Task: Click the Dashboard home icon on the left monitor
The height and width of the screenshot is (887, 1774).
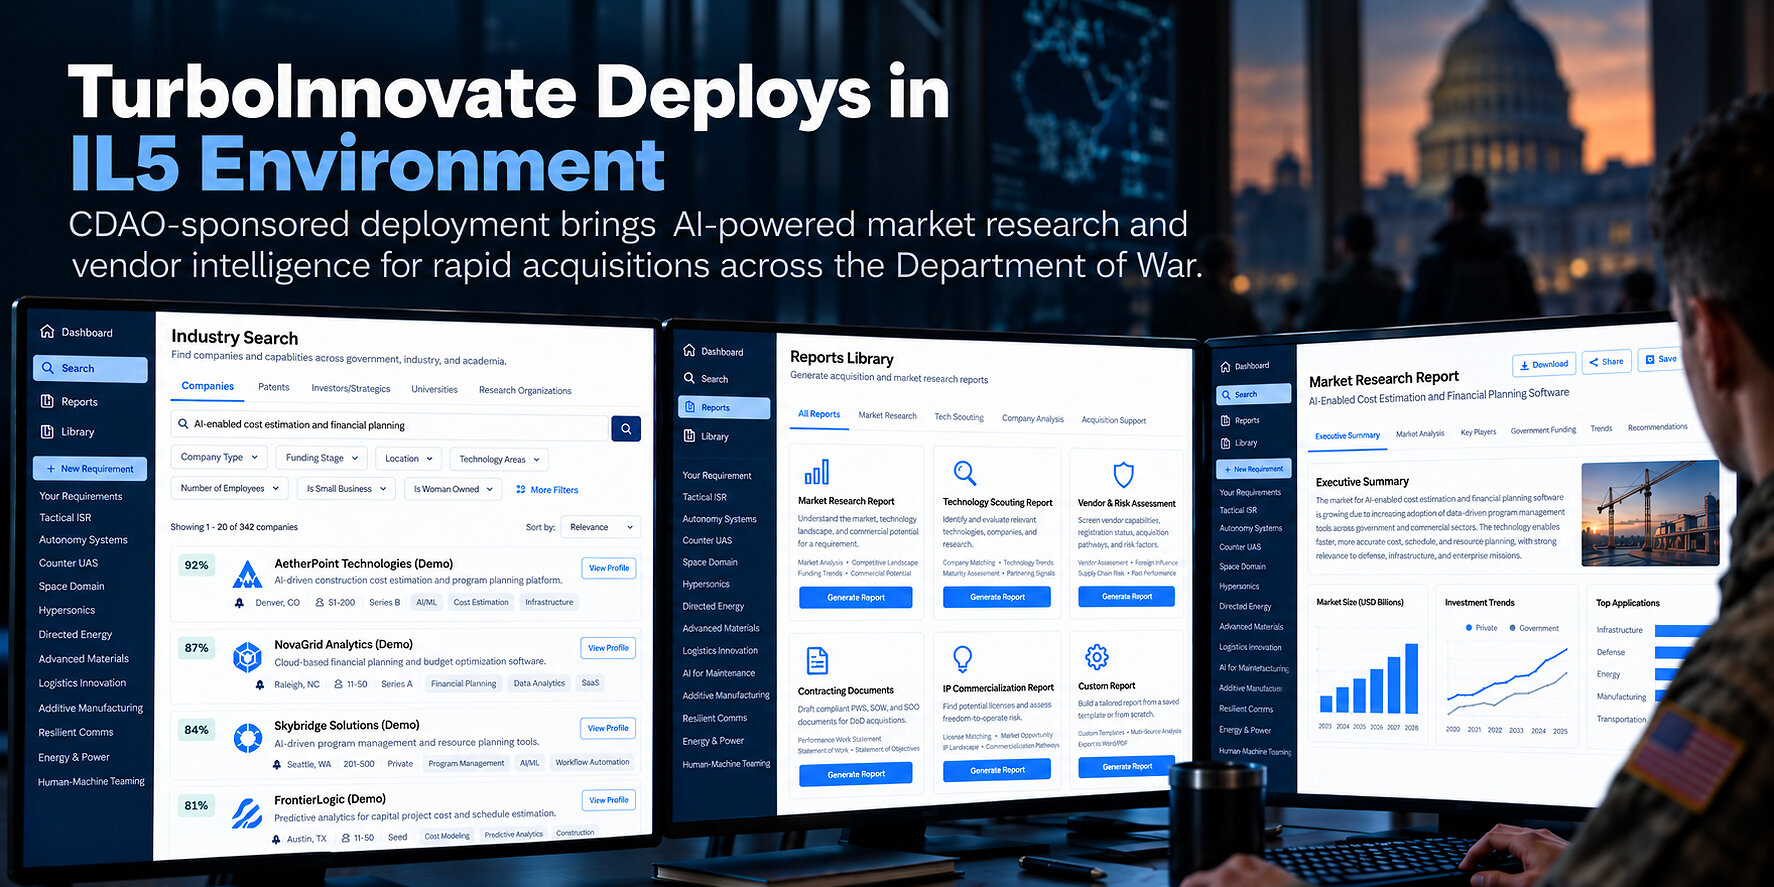Action: 47,332
